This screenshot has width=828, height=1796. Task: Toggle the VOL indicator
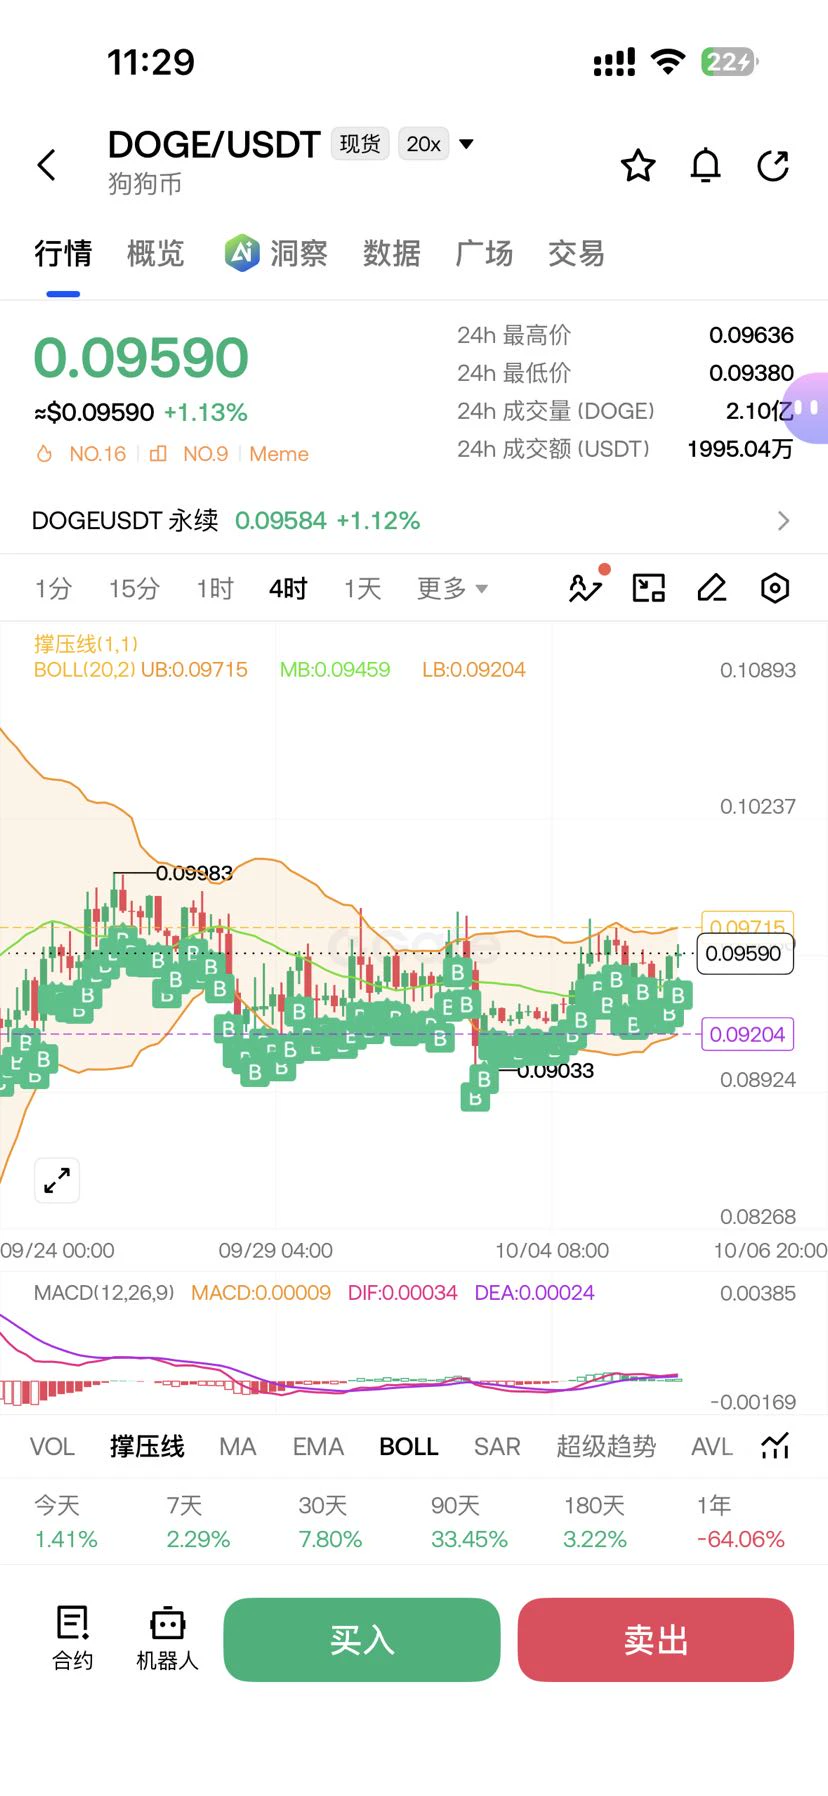coord(52,1446)
